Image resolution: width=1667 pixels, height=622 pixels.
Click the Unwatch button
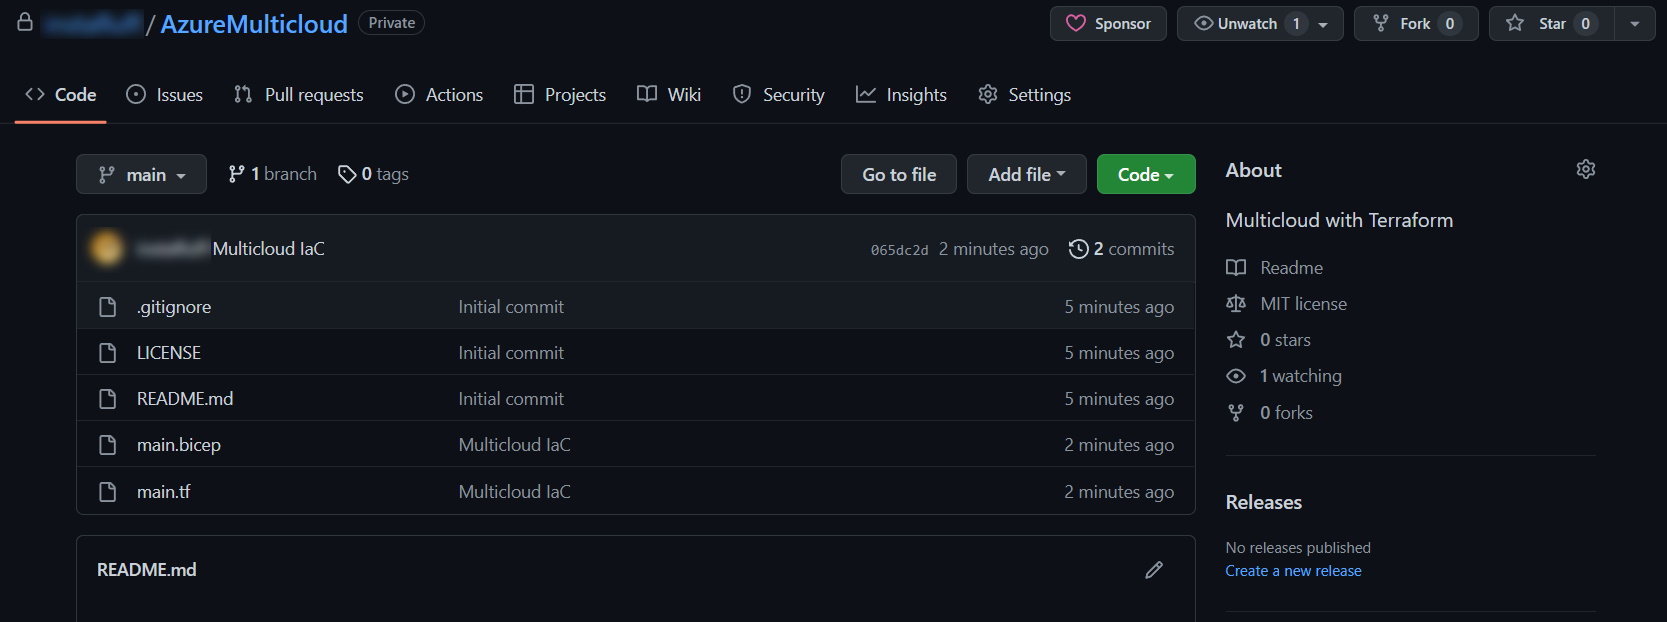[x=1260, y=23]
